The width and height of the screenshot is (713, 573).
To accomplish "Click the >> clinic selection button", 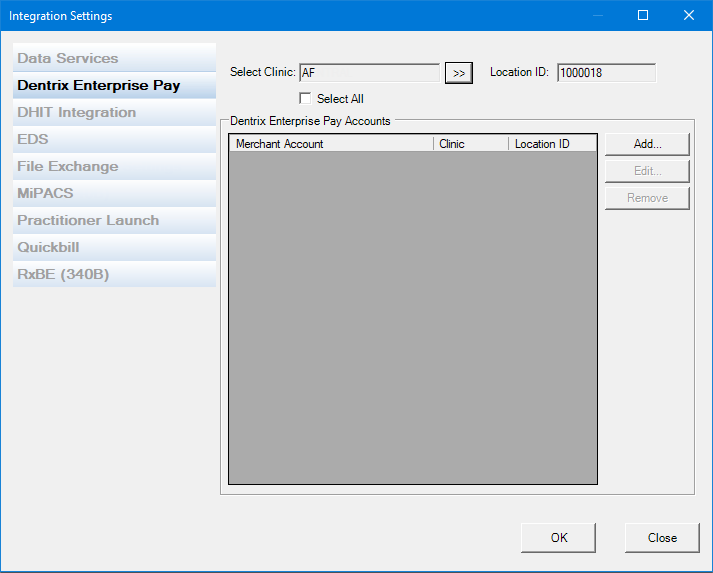I will click(458, 73).
